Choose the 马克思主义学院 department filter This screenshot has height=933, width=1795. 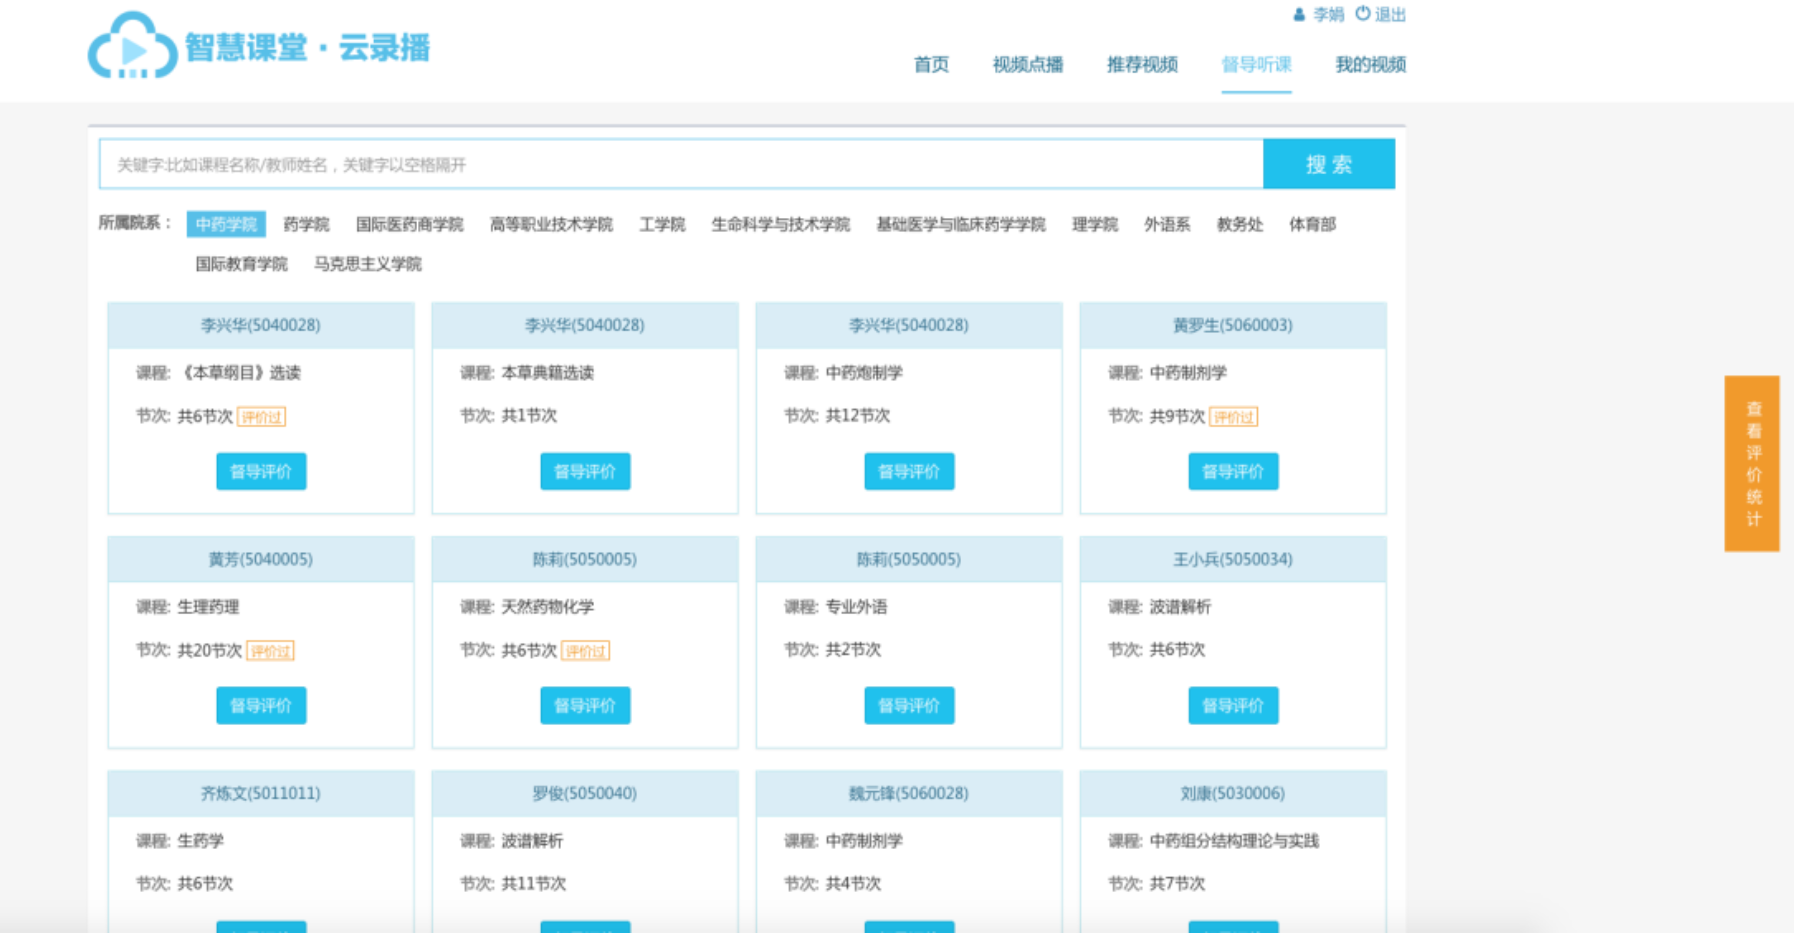(x=367, y=264)
